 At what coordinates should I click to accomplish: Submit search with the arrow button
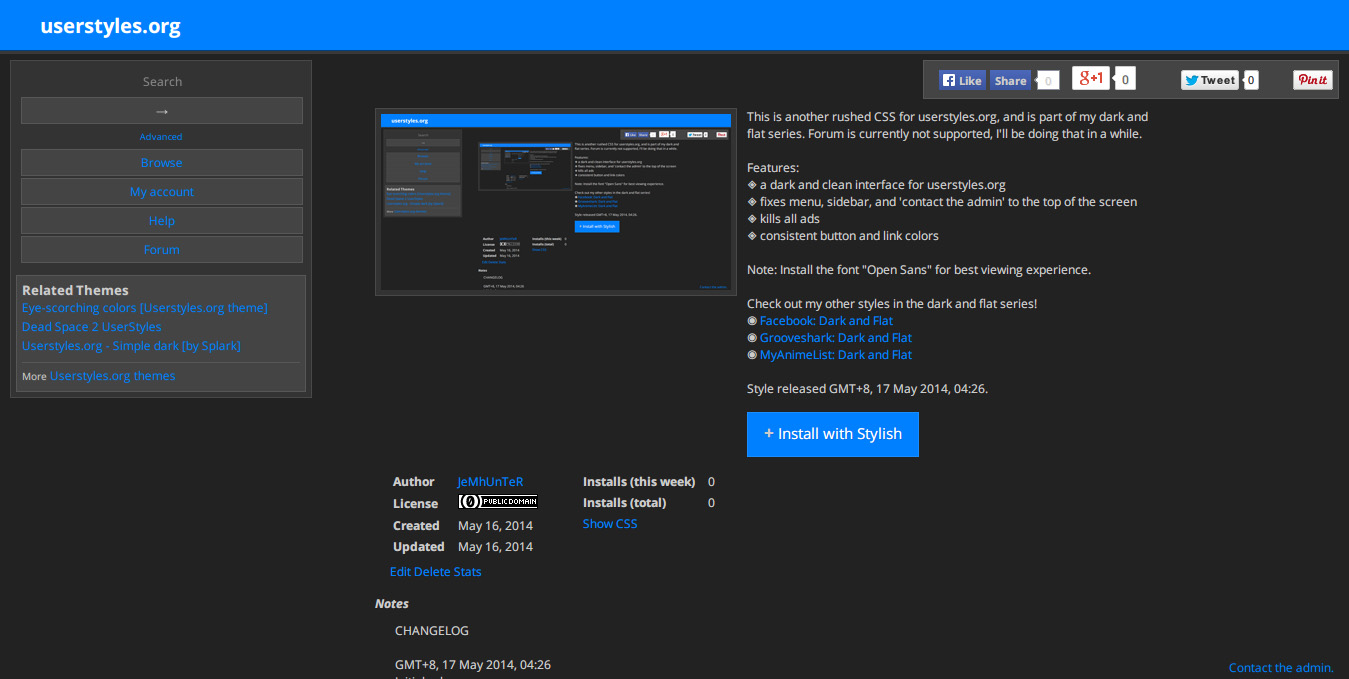162,111
